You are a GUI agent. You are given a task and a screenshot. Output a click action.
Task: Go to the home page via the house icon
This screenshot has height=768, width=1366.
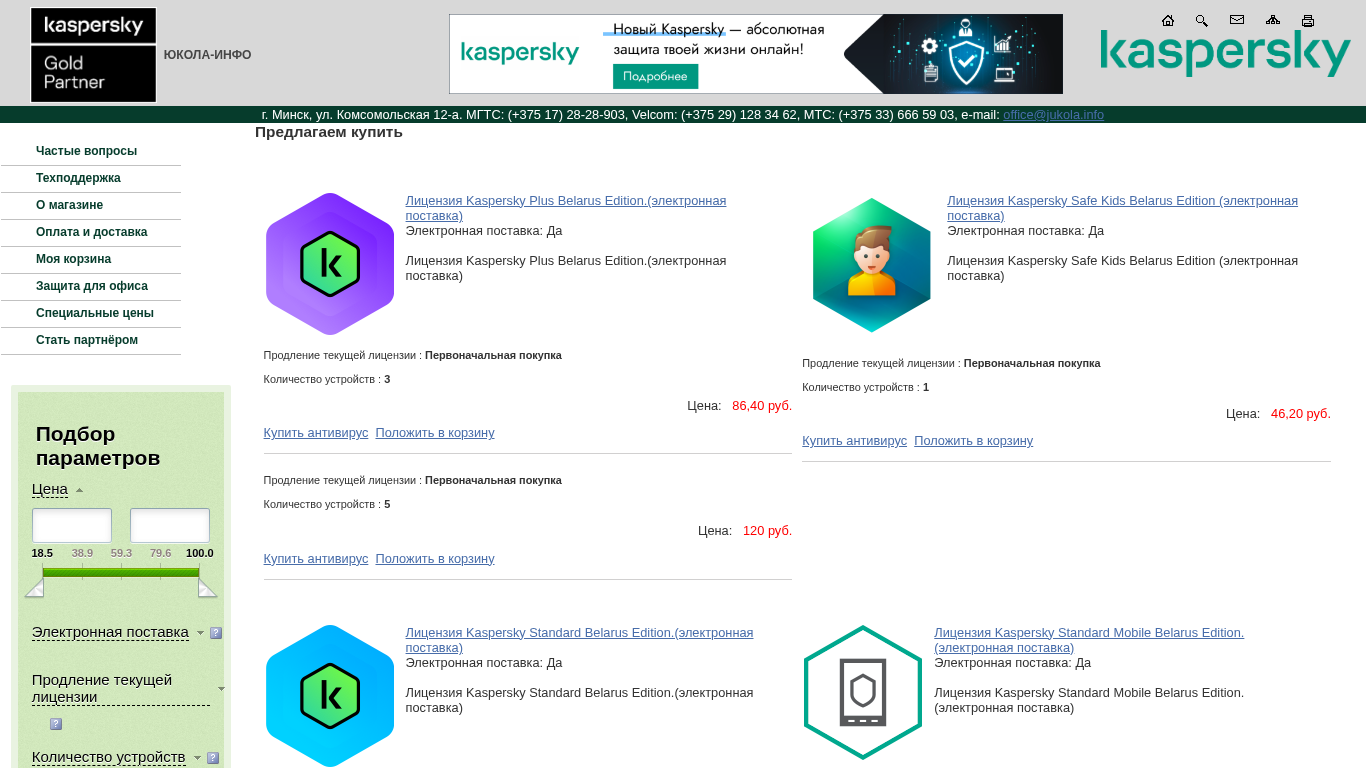pyautogui.click(x=1168, y=20)
